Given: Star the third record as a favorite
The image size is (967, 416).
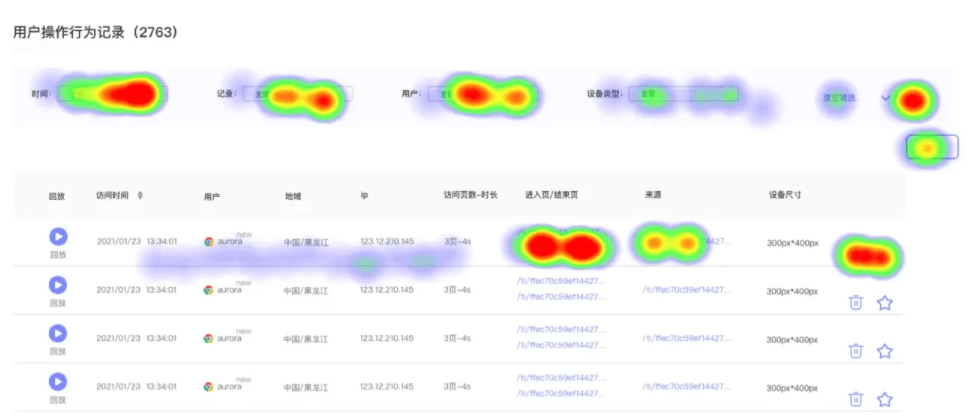Looking at the screenshot, I should (885, 351).
